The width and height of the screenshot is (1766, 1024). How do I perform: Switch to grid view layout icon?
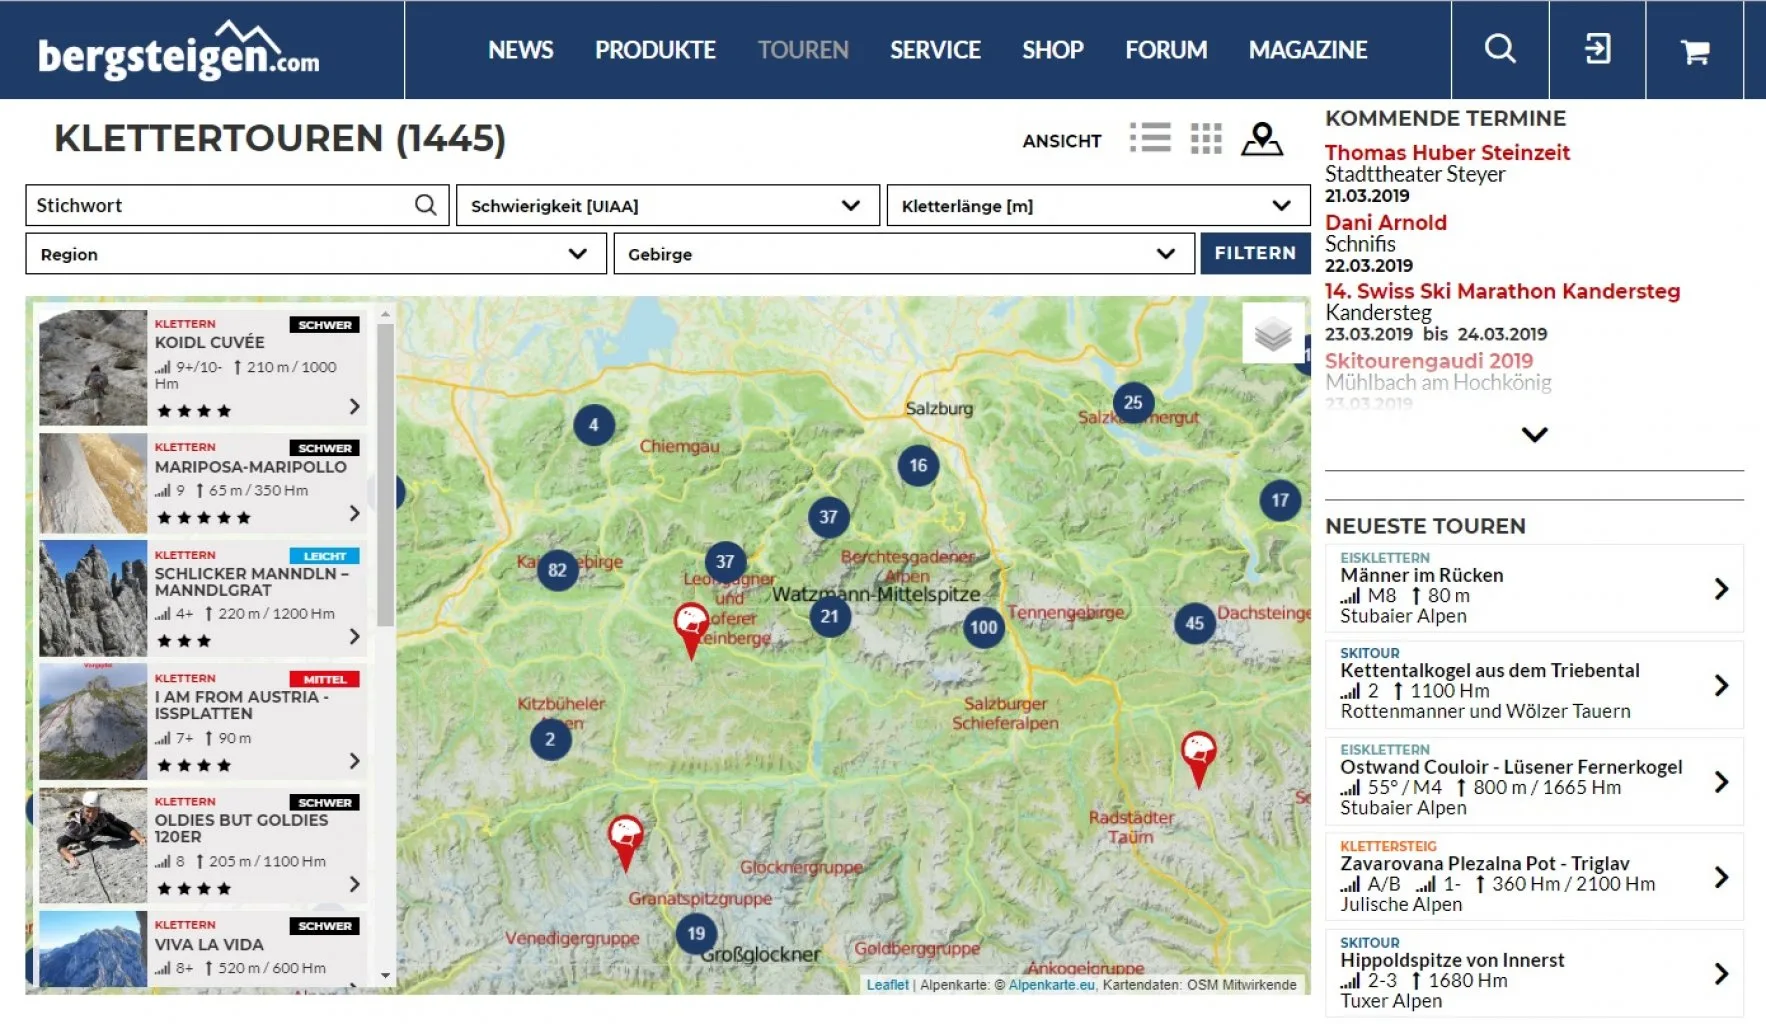point(1206,138)
